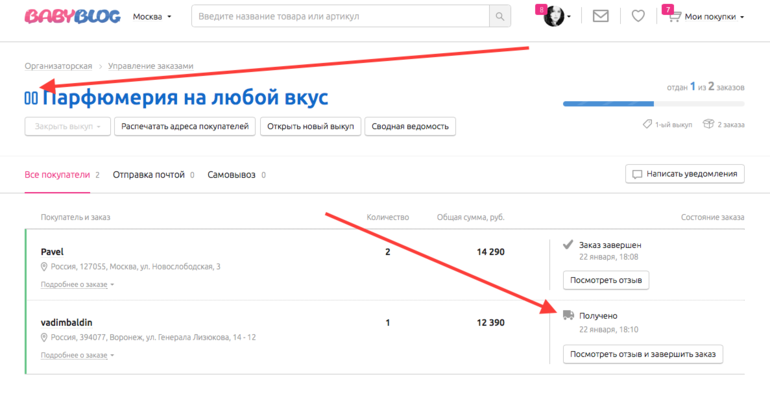This screenshot has width=770, height=416.
Task: Expand Подробнее о заказе for Pavel
Action: tap(77, 285)
